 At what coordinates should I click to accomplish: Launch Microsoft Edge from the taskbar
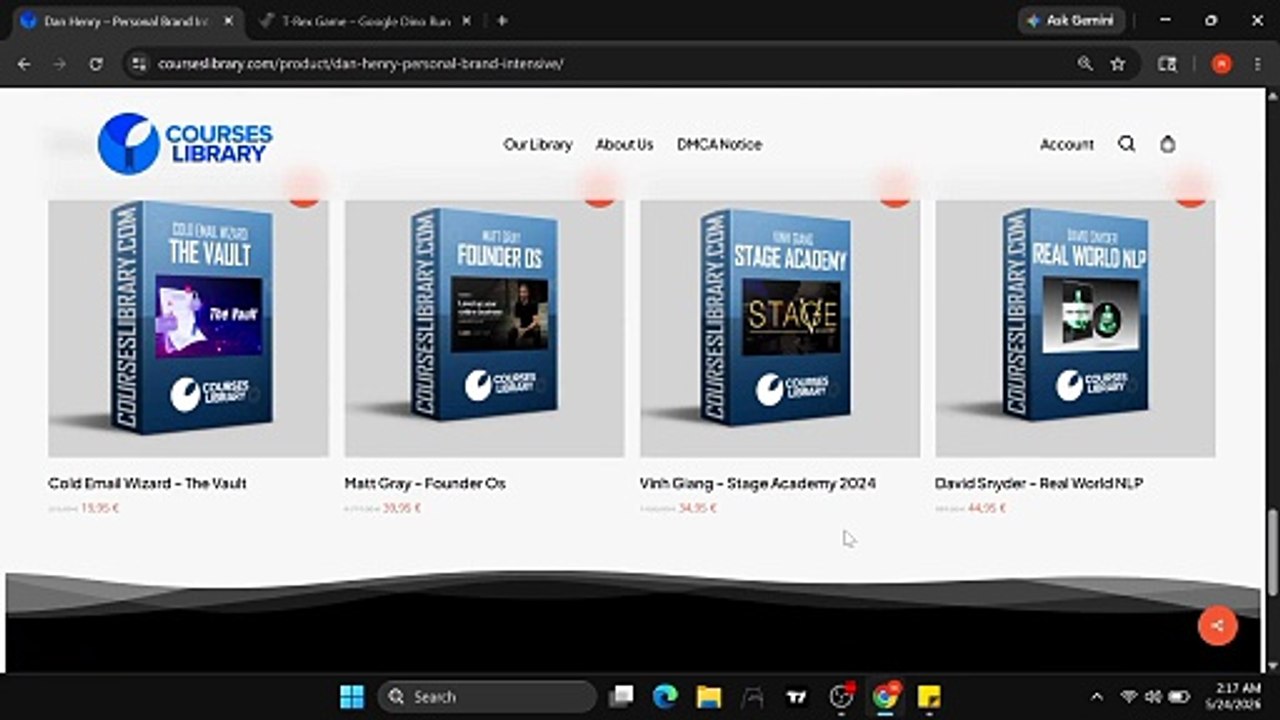[x=665, y=696]
